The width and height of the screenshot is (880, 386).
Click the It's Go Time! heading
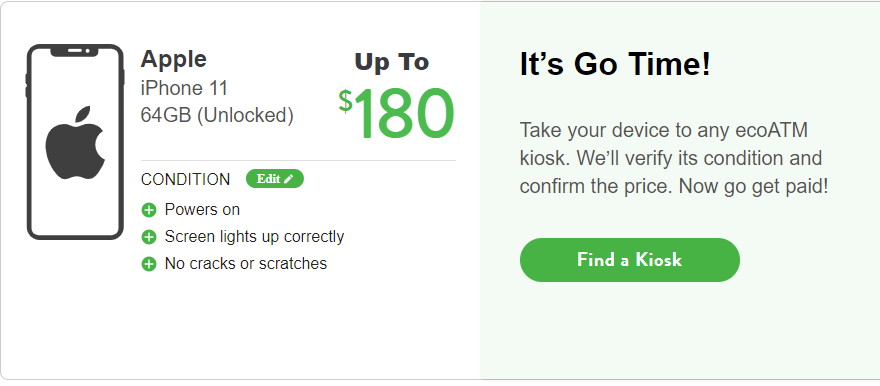click(615, 64)
